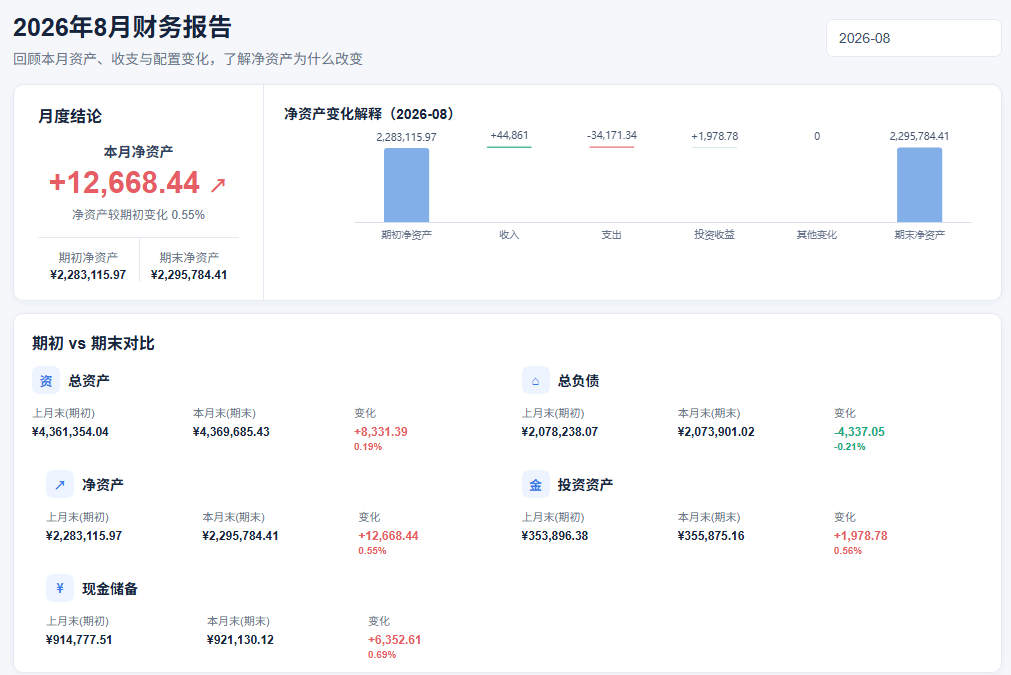Click the +8,331.39 total assets change
The width and height of the screenshot is (1011, 675).
click(380, 432)
